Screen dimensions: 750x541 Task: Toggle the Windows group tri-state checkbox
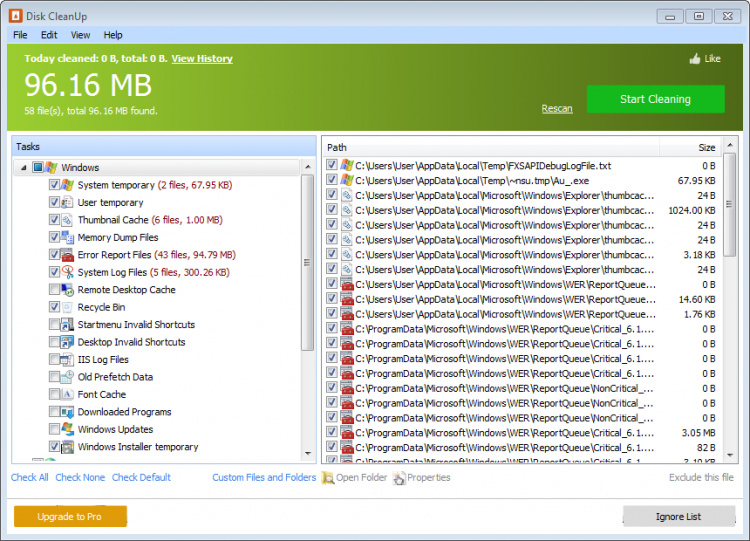click(x=38, y=167)
